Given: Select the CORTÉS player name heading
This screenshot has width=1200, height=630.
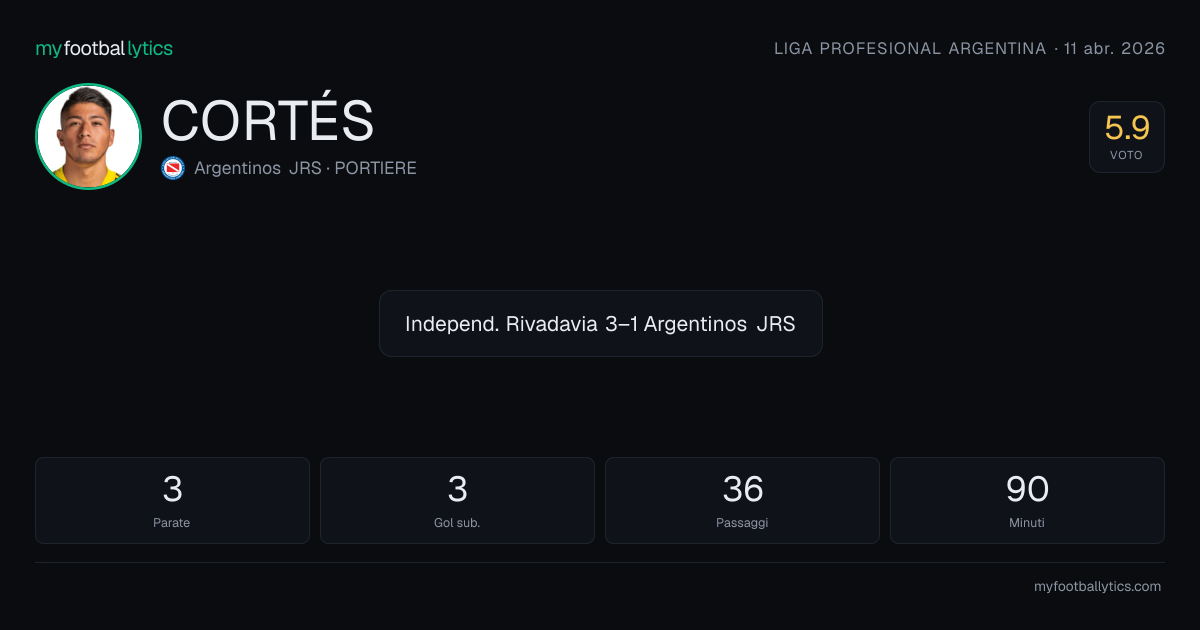Looking at the screenshot, I should coord(268,121).
